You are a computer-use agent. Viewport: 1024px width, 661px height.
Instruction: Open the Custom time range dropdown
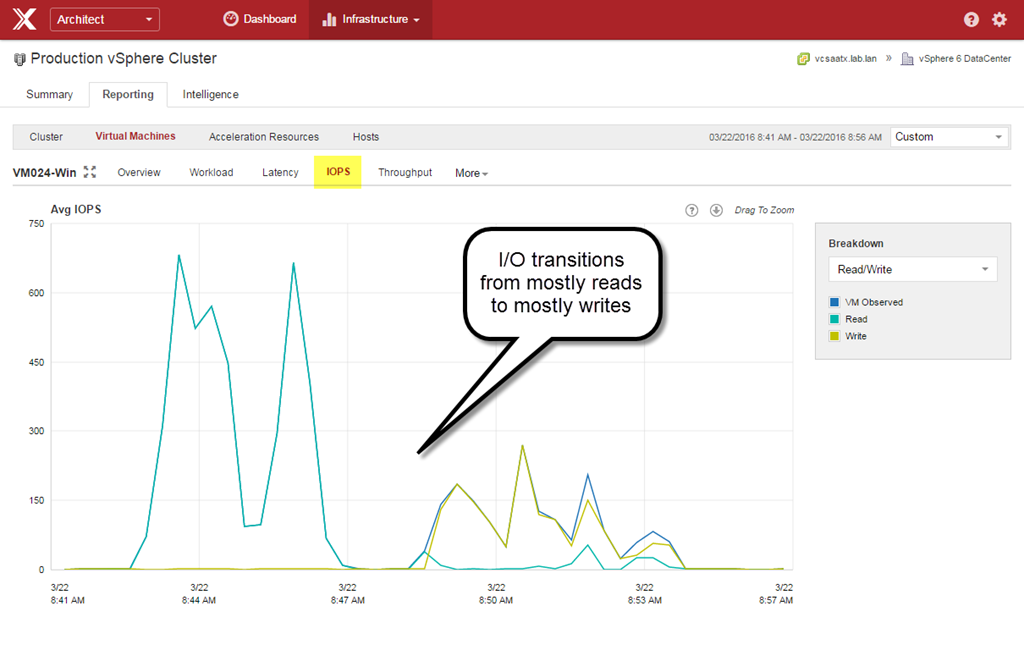(x=949, y=137)
